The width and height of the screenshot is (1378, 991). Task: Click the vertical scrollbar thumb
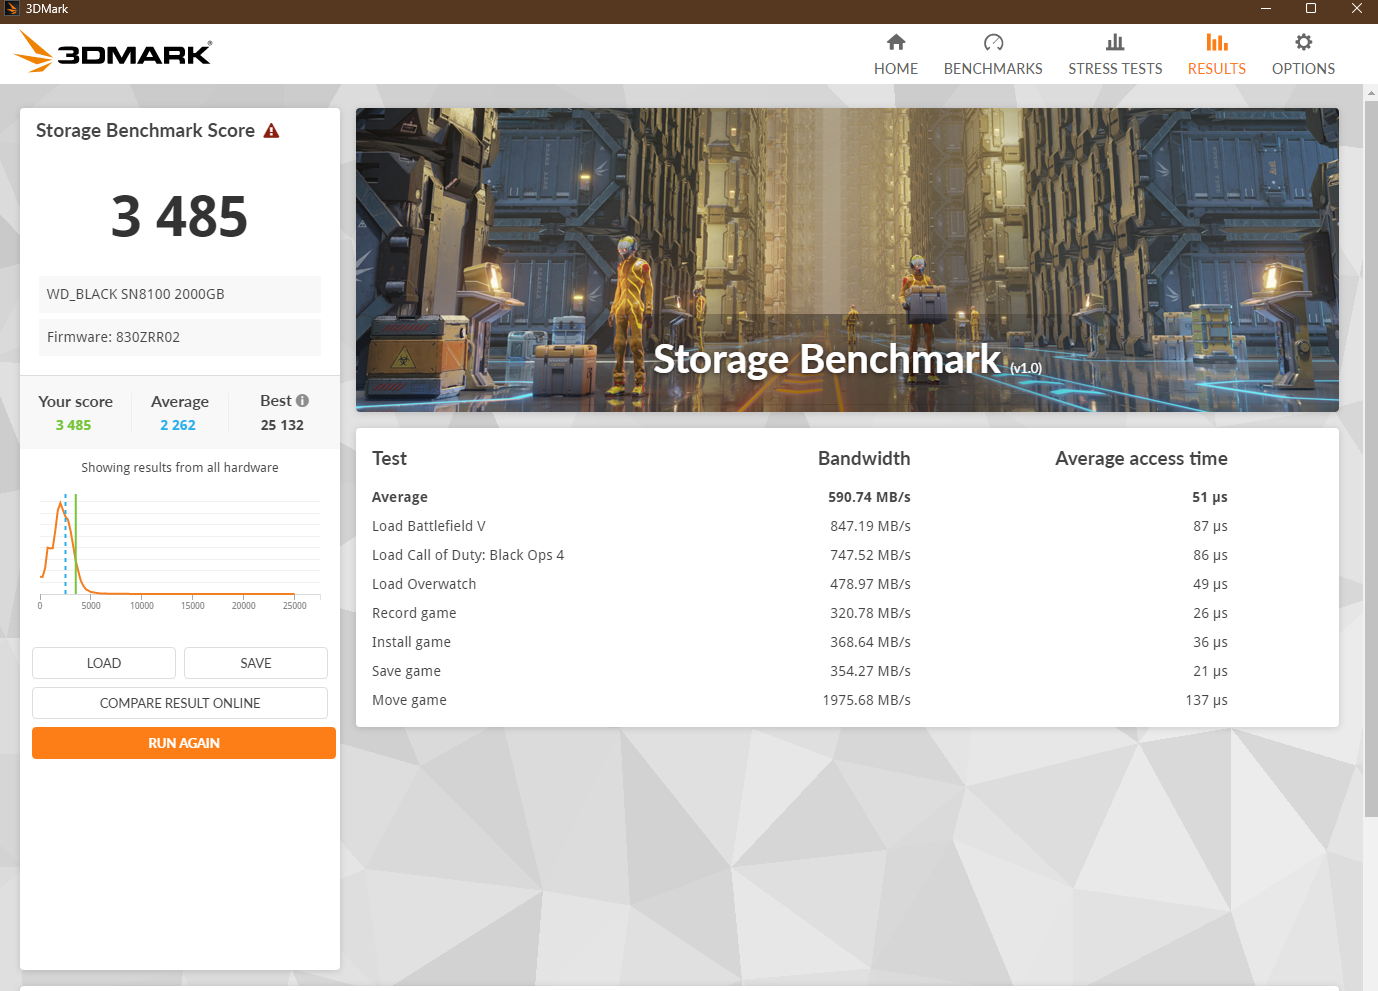pyautogui.click(x=1370, y=450)
